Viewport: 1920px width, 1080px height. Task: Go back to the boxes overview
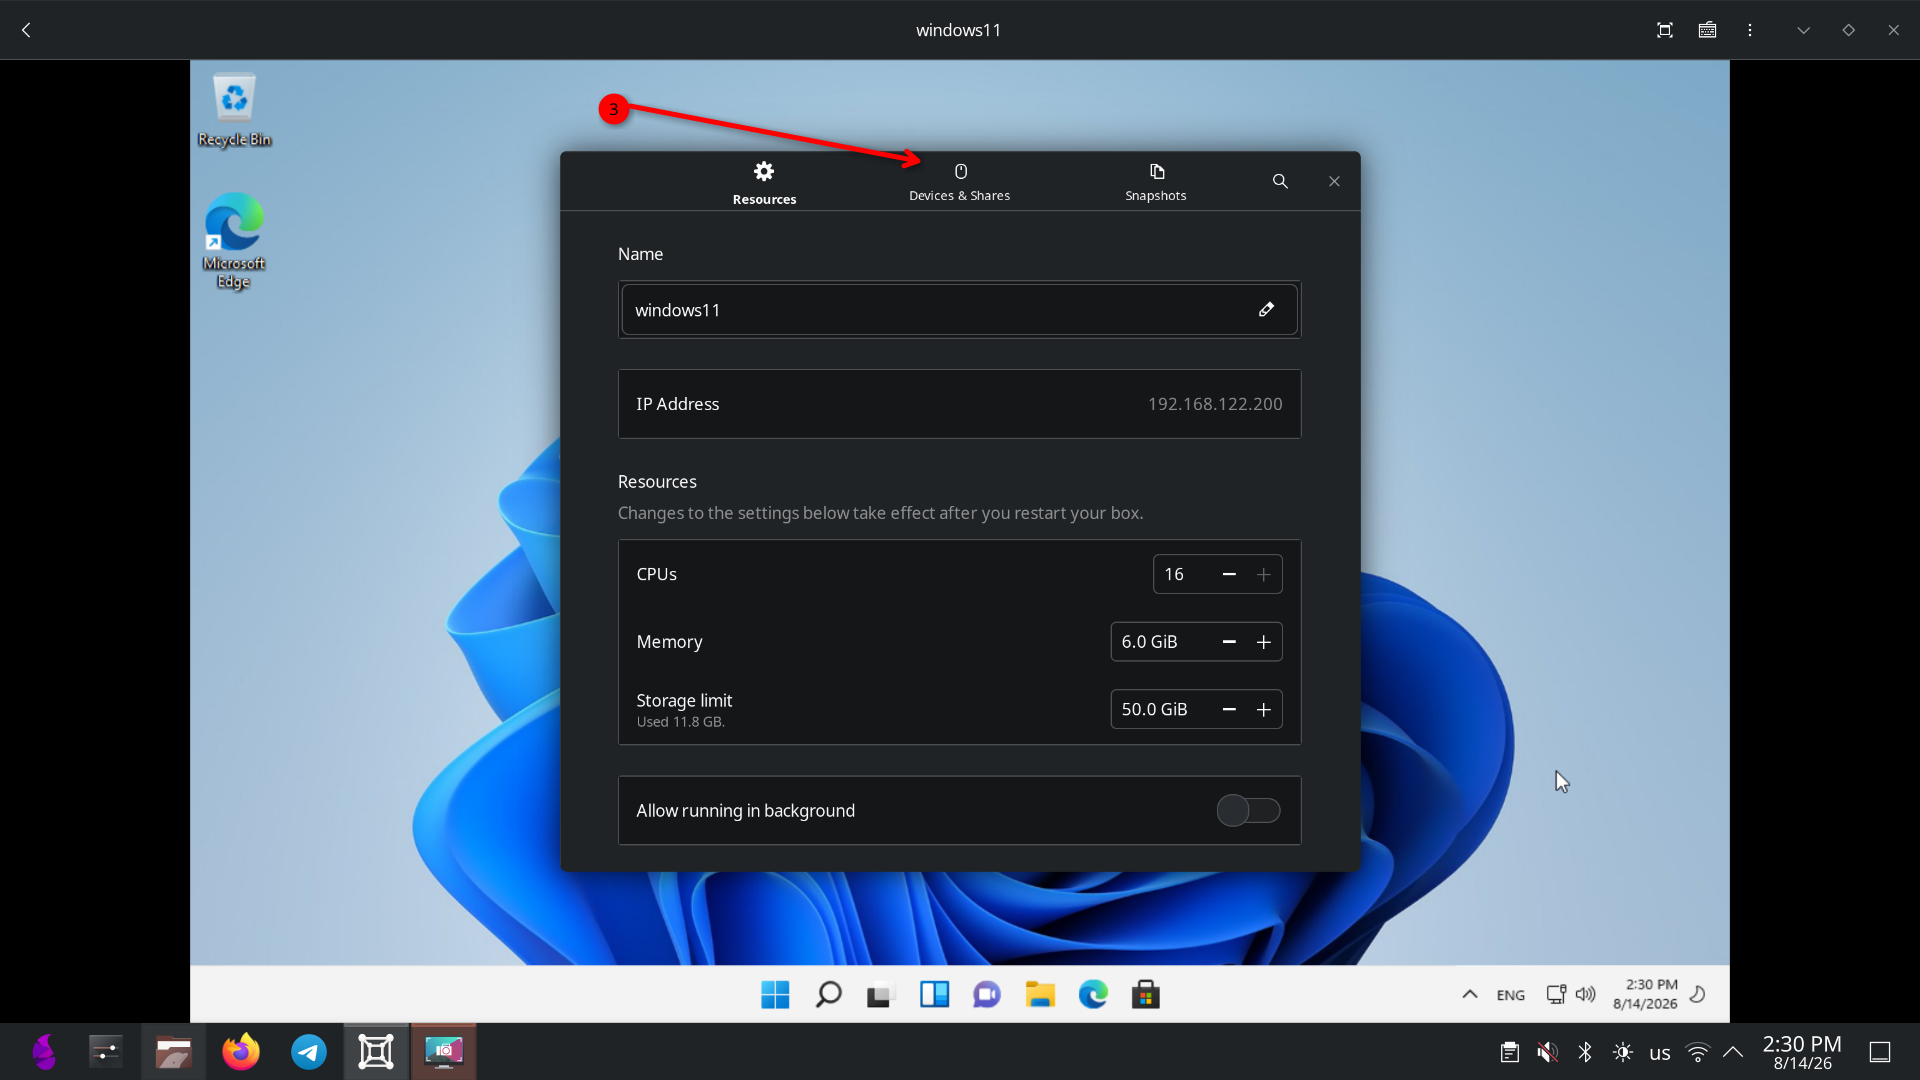27,30
